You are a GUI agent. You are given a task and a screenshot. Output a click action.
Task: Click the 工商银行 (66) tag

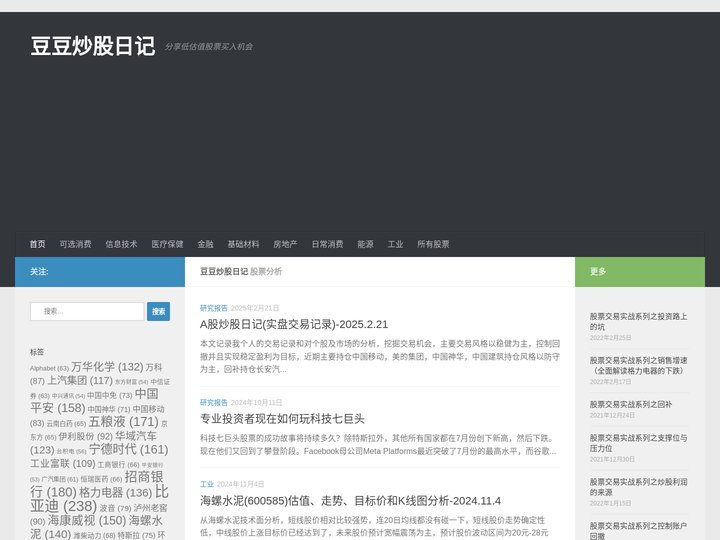[118, 465]
